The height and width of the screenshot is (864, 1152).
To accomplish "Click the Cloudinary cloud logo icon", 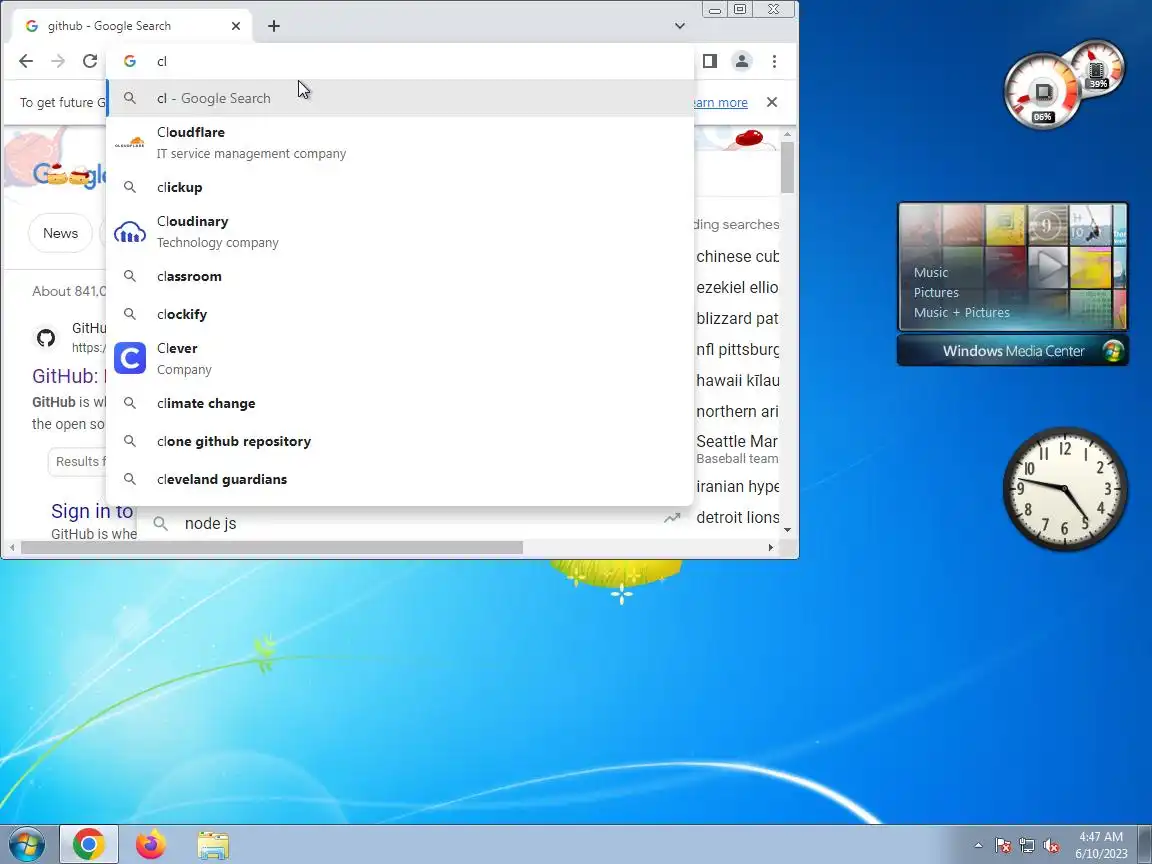I will click(x=130, y=231).
